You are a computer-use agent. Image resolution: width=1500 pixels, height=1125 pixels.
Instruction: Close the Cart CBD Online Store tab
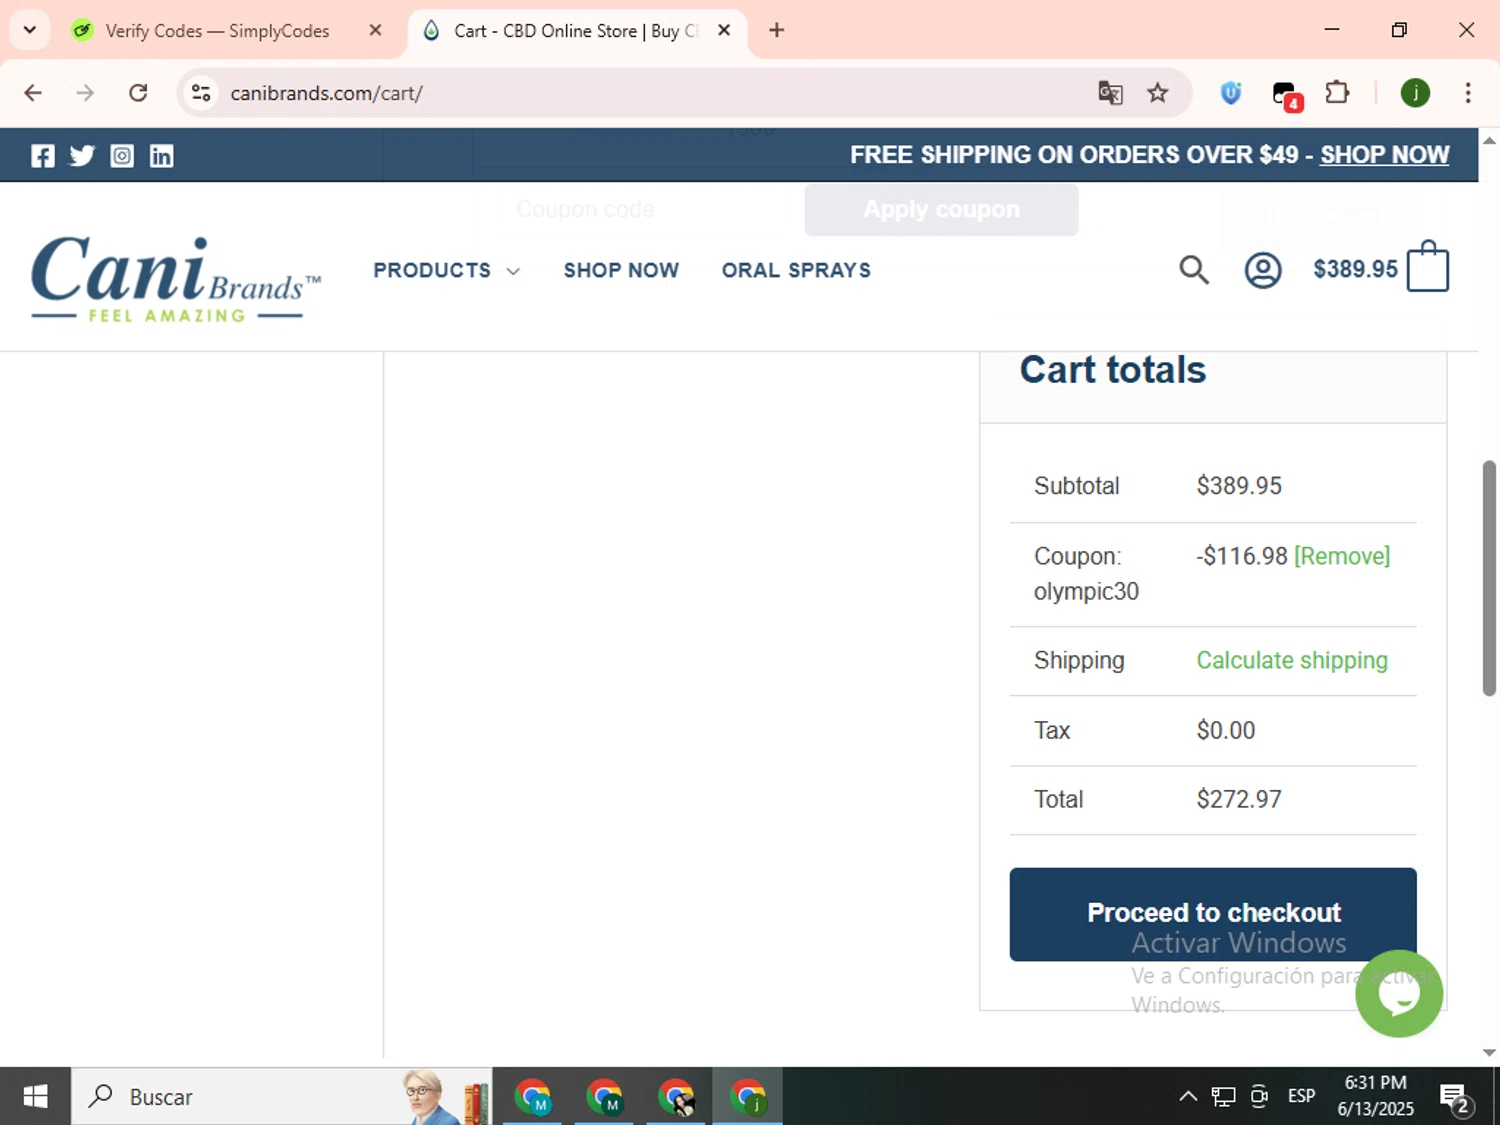pyautogui.click(x=724, y=30)
